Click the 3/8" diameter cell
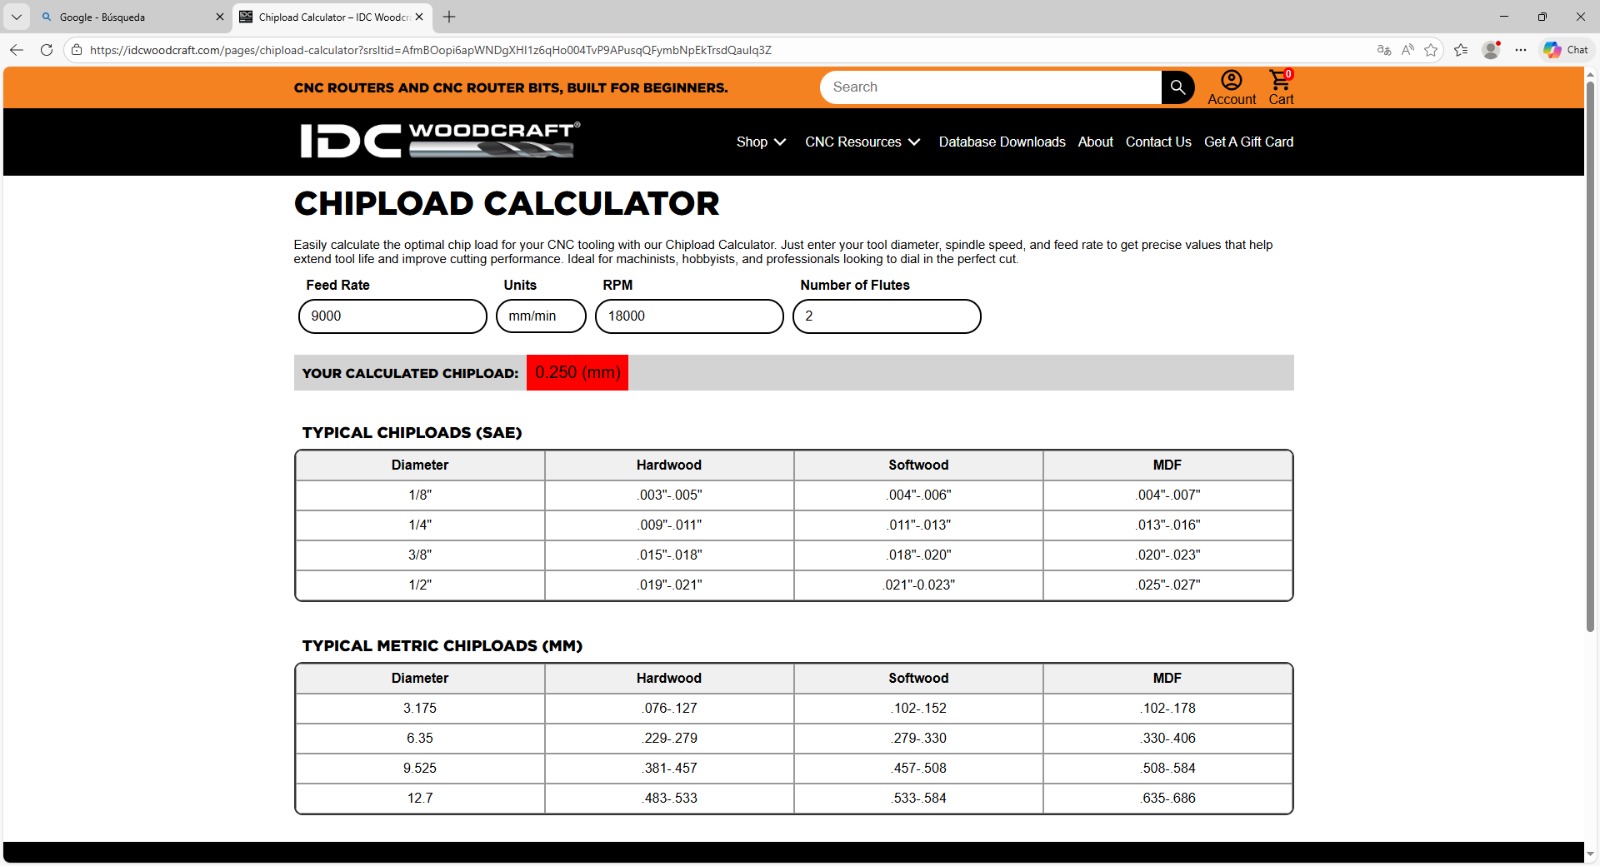This screenshot has width=1600, height=866. coord(420,555)
